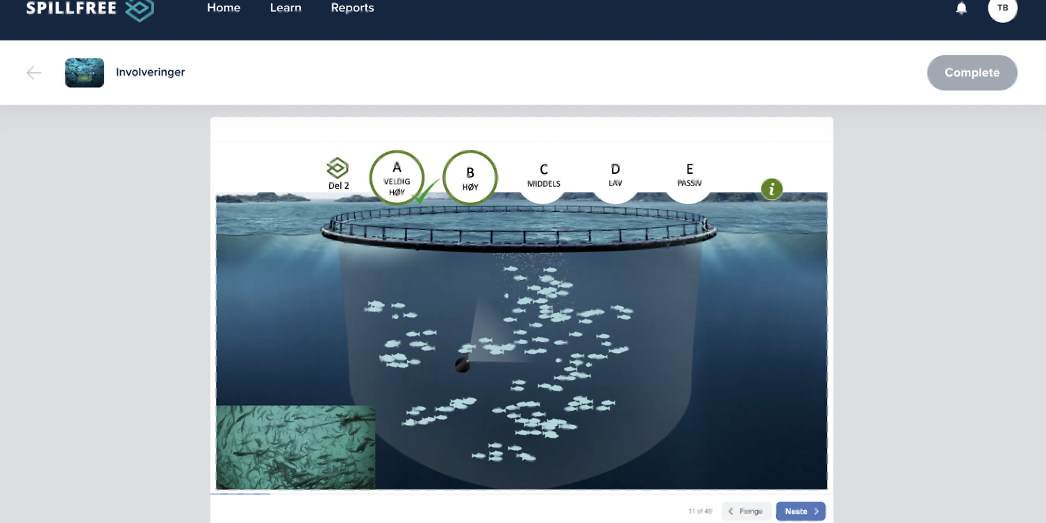Choose option D Lav
The image size is (1046, 523).
[615, 177]
